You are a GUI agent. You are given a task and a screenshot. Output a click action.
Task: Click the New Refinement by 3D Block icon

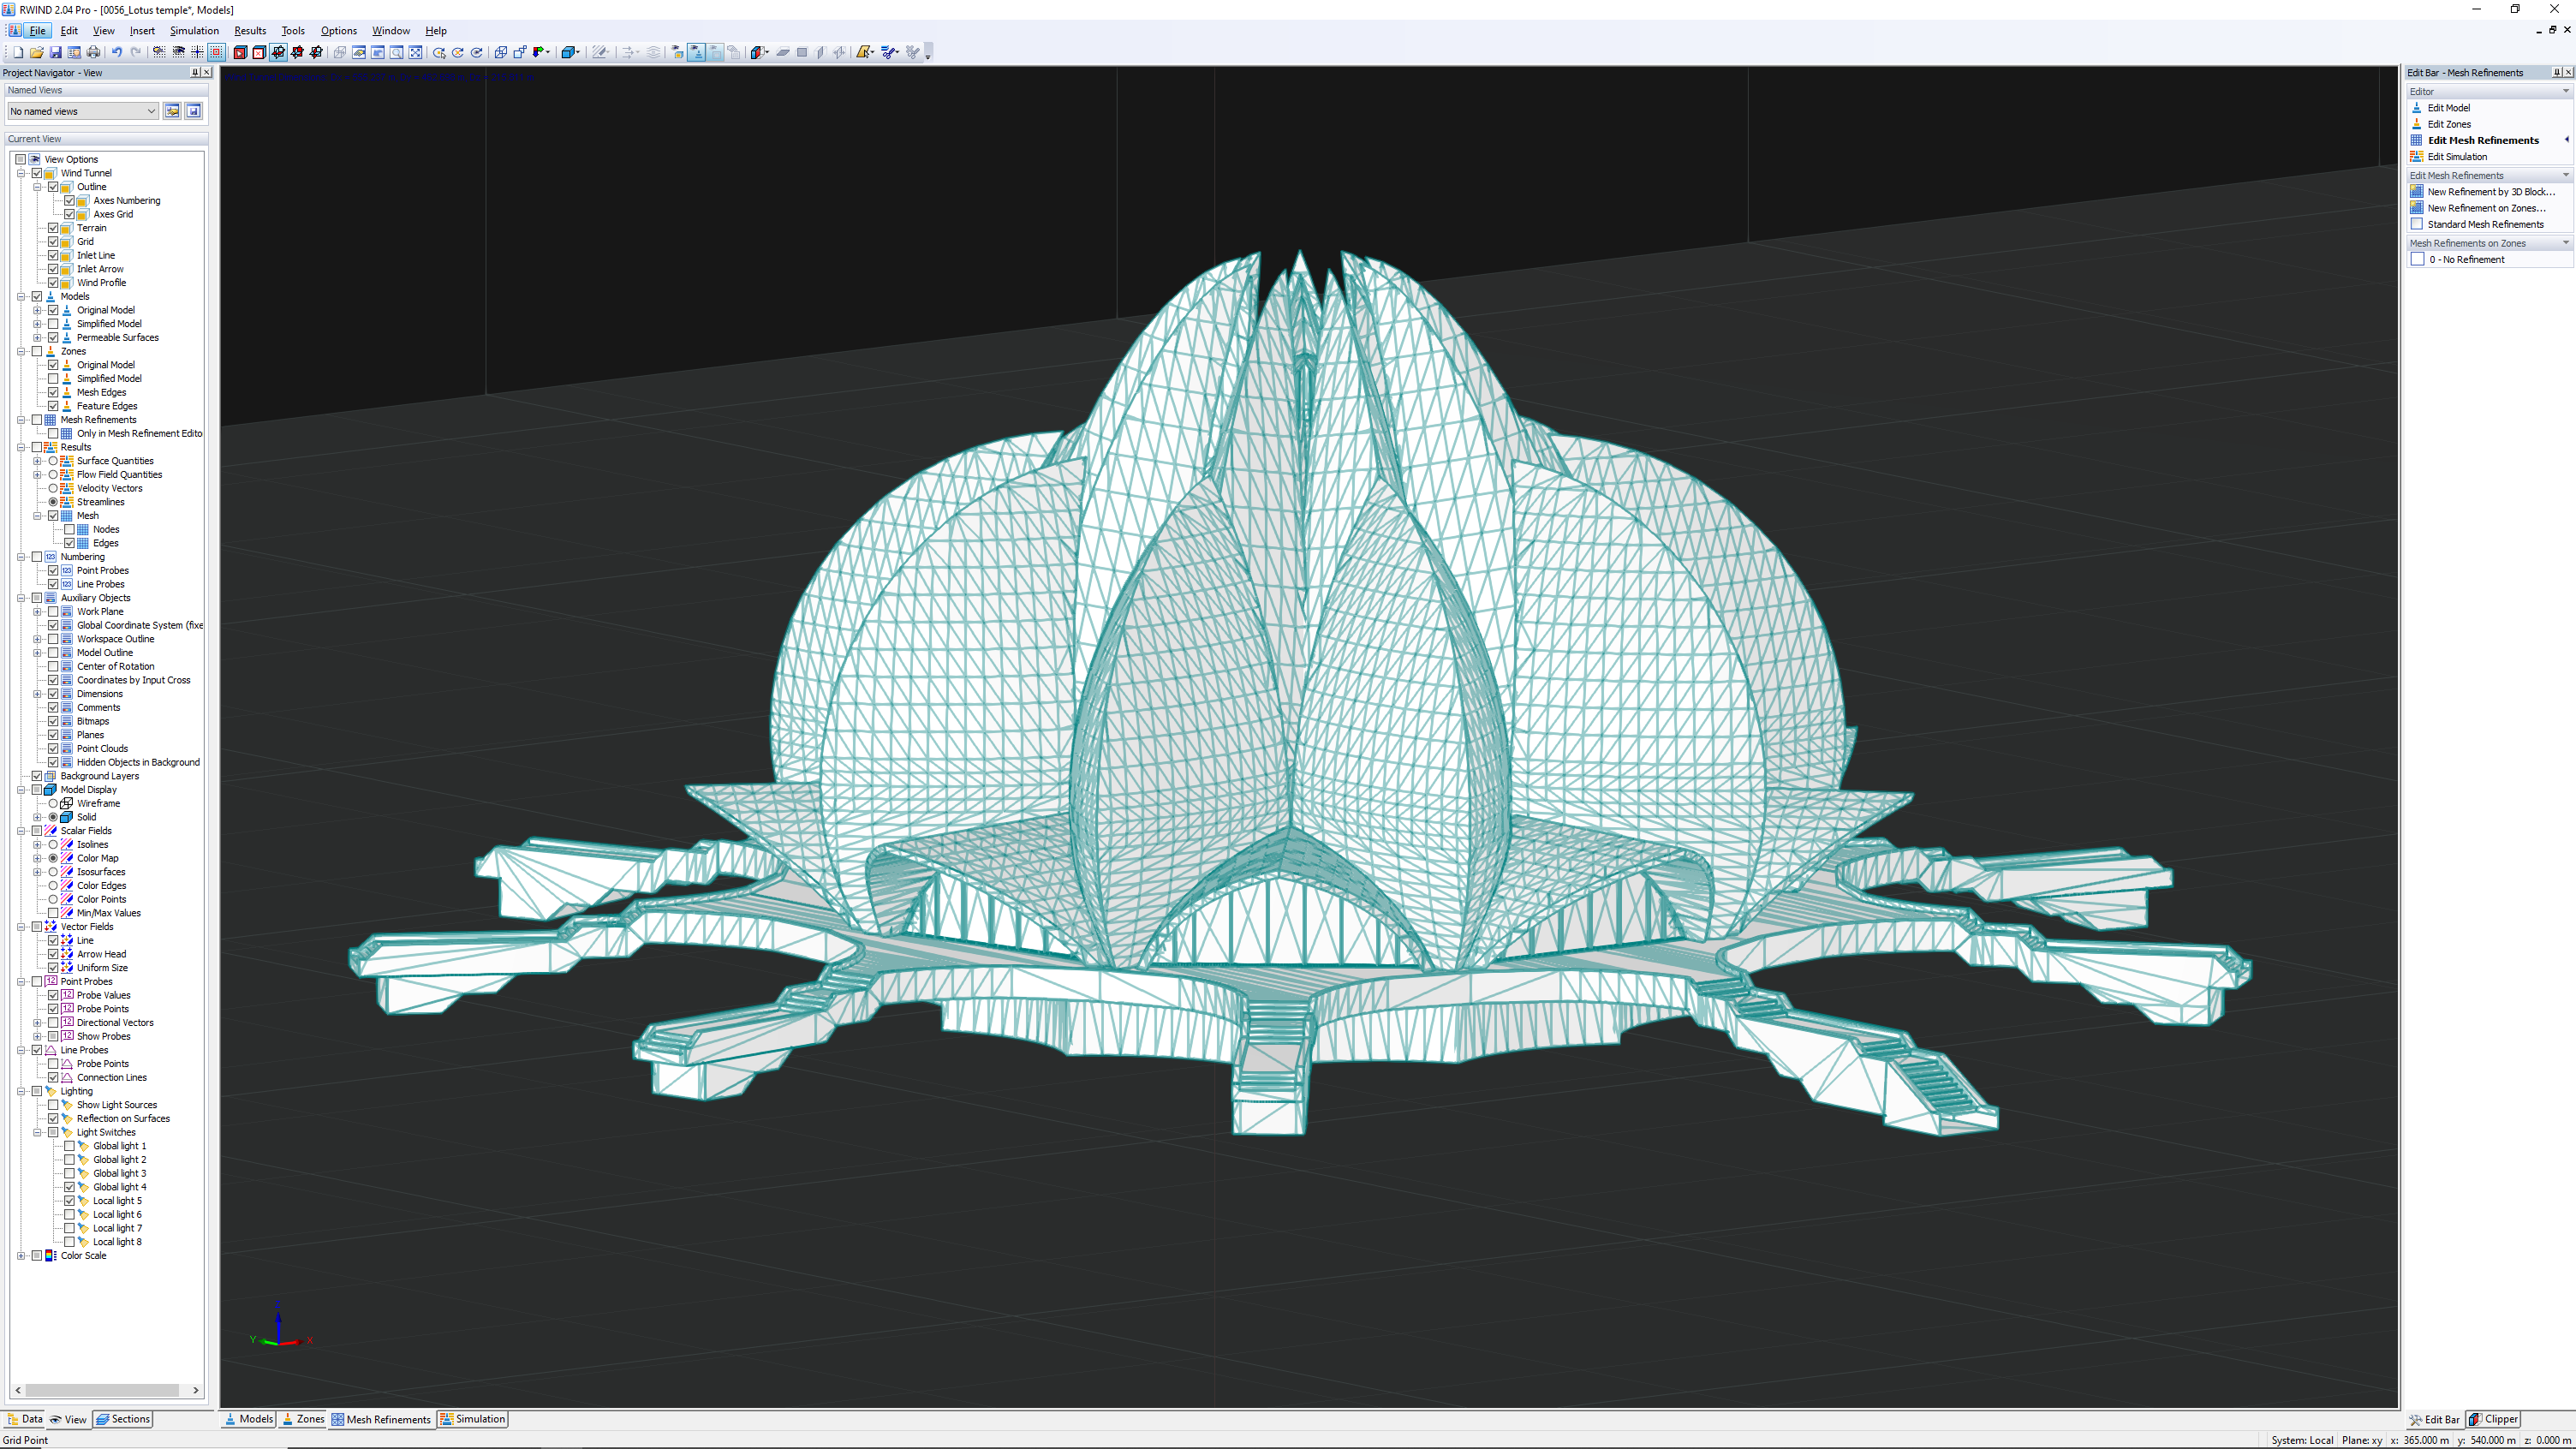click(x=2417, y=191)
